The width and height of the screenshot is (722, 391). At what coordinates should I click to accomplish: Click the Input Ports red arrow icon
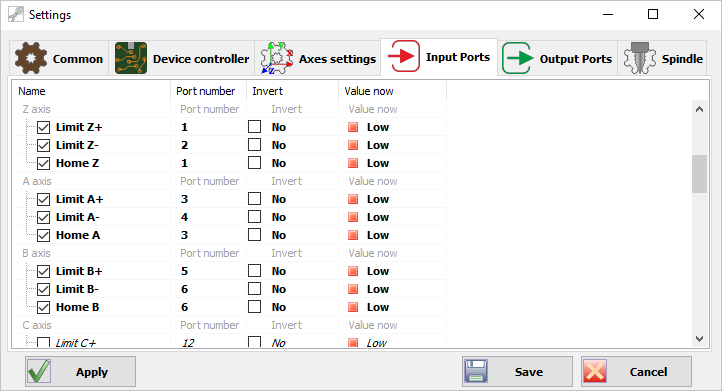click(404, 56)
